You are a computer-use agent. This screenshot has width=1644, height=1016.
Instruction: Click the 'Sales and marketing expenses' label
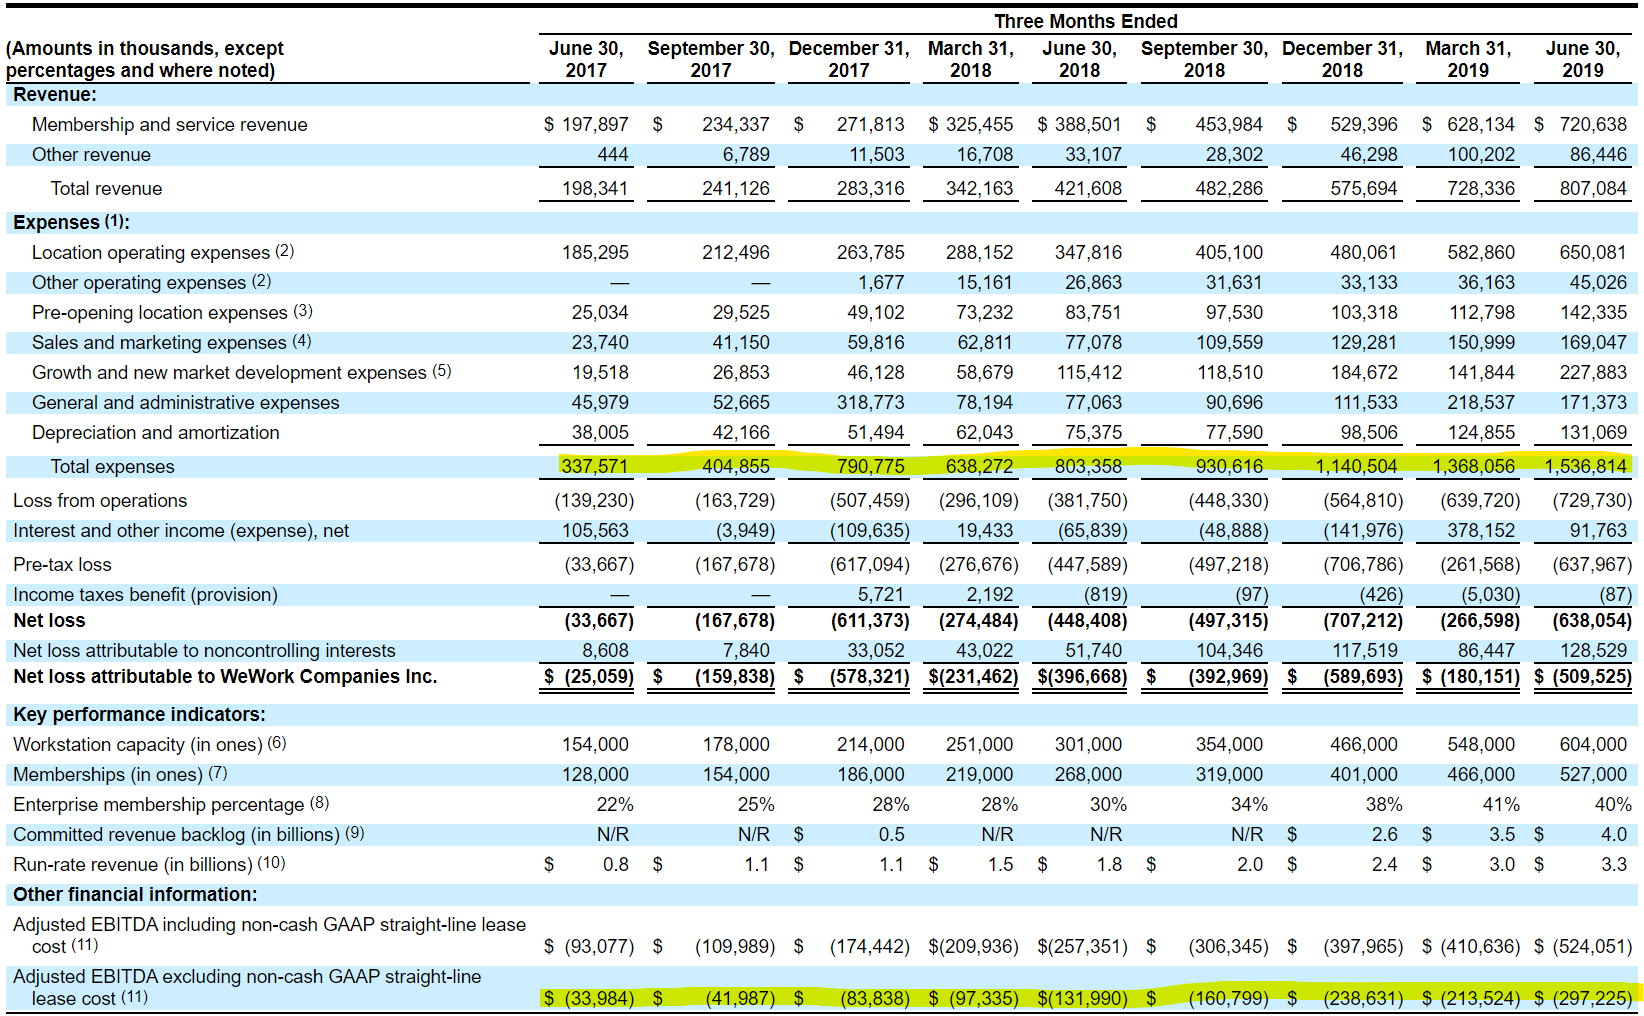point(159,343)
